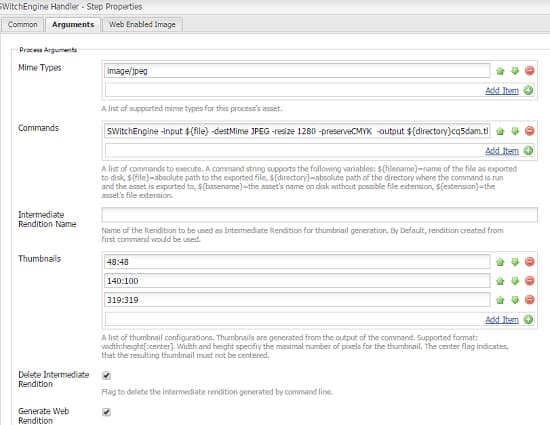Viewport: 550px width, 425px height.
Task: Switch to the Common tab
Action: tap(22, 25)
